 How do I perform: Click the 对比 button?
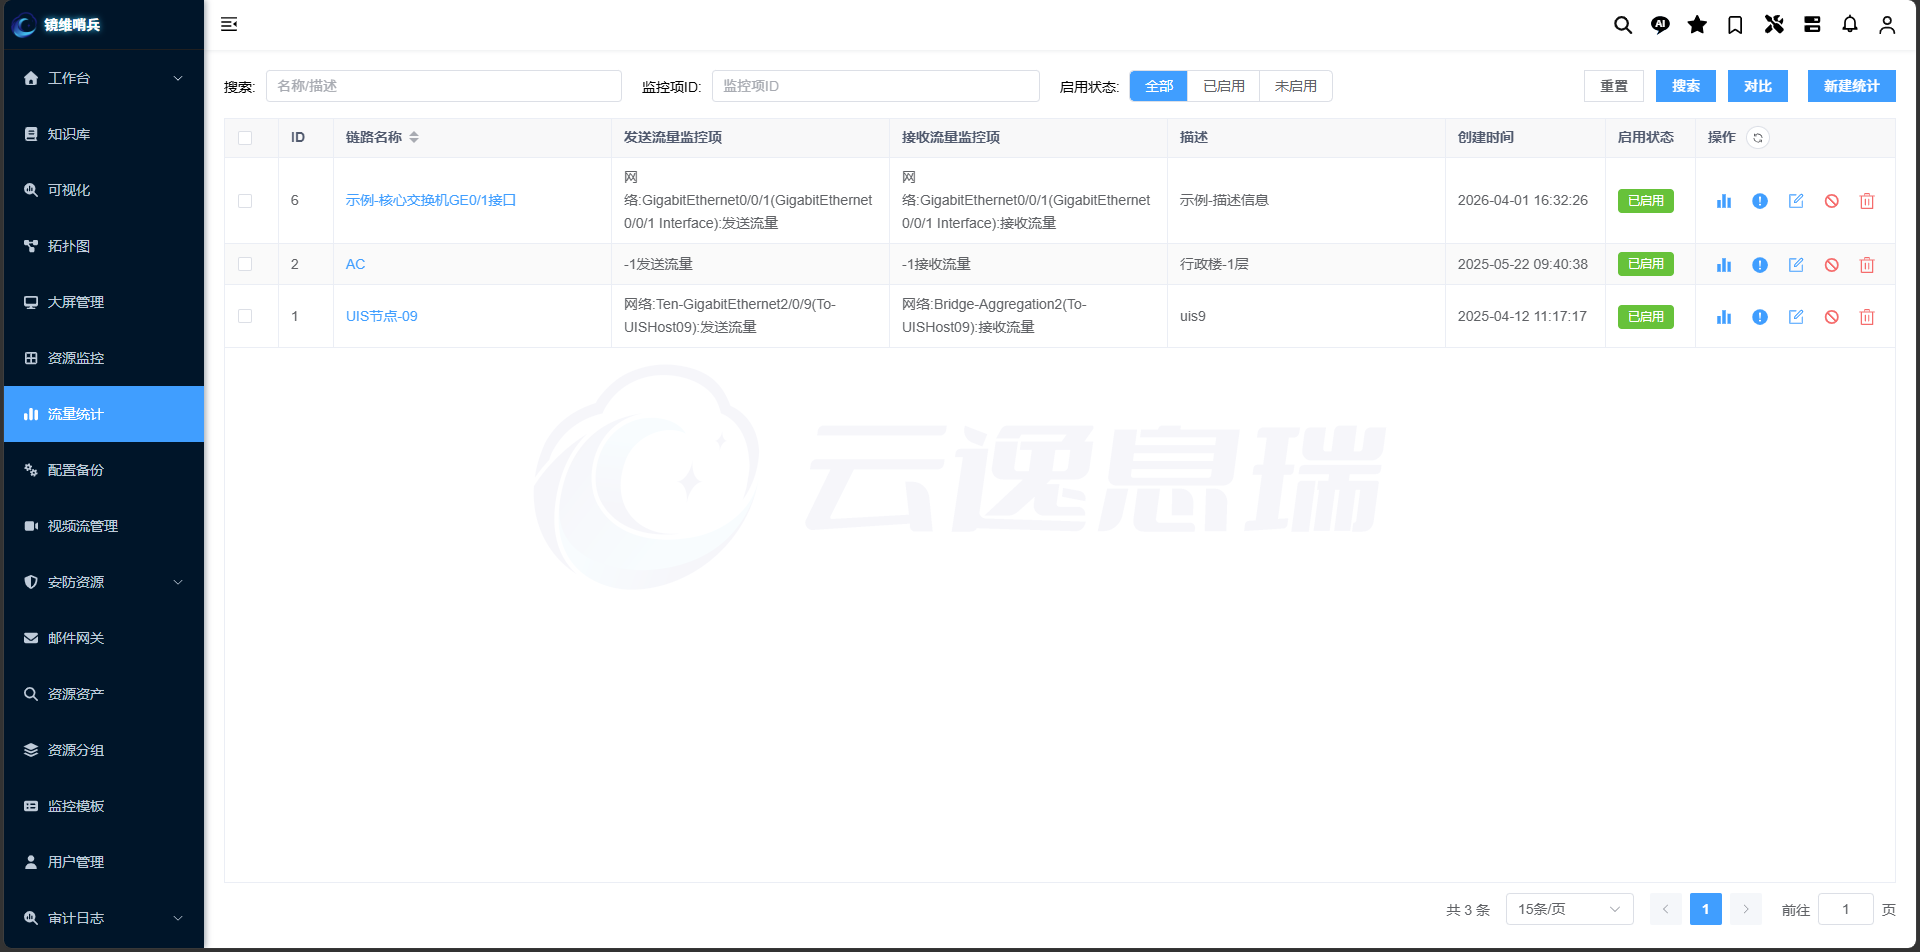1758,86
